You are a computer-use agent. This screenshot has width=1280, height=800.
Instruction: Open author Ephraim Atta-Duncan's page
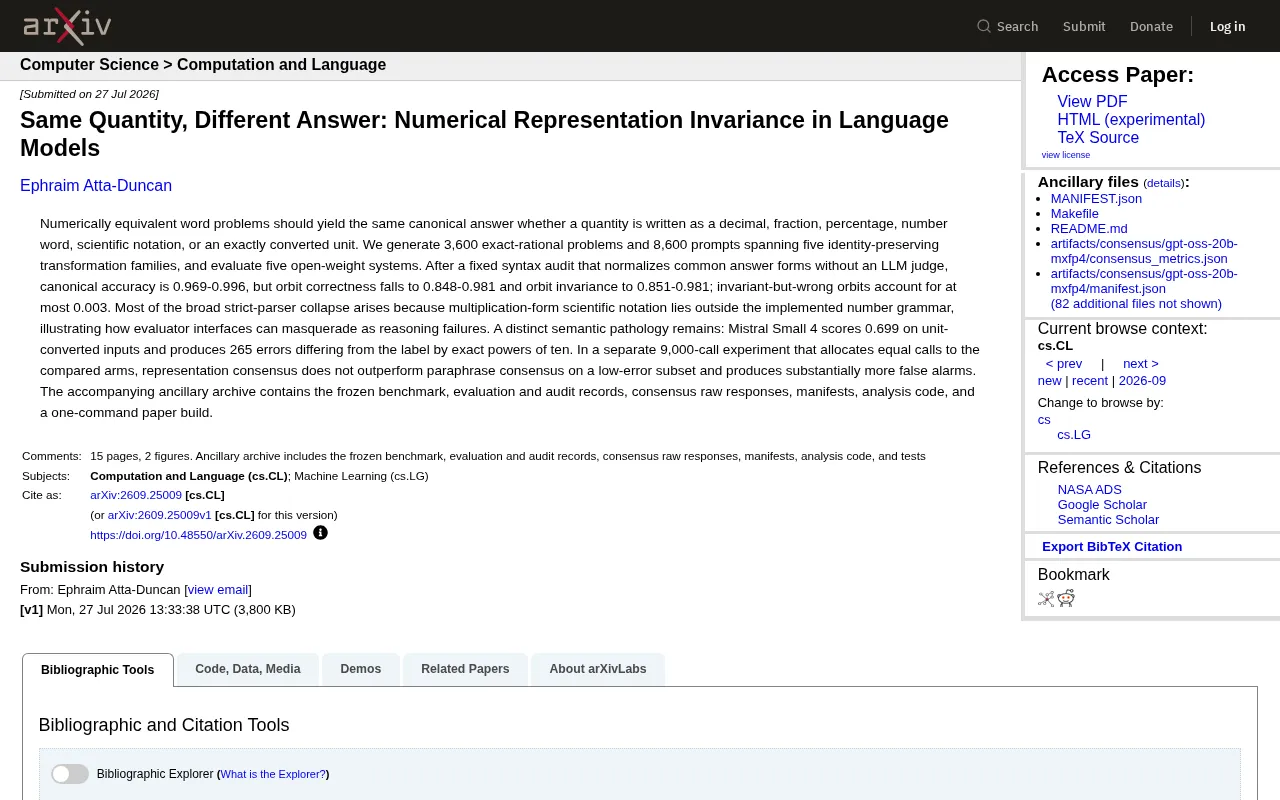click(x=96, y=186)
